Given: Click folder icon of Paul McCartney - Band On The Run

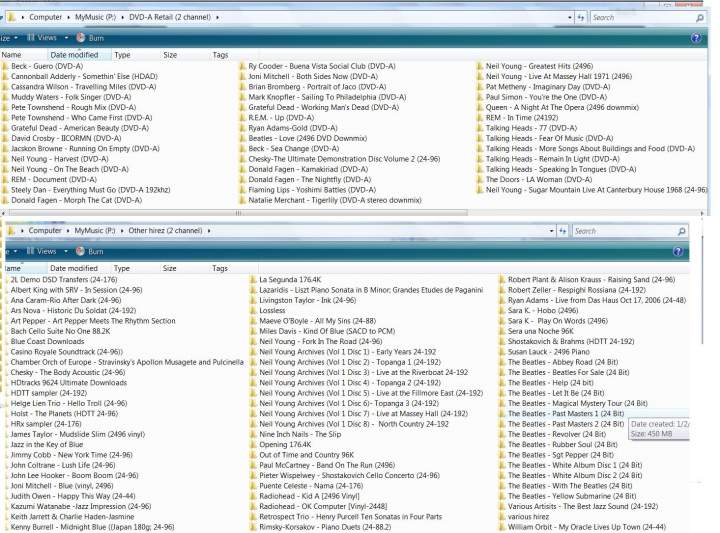Looking at the screenshot, I should [x=253, y=465].
